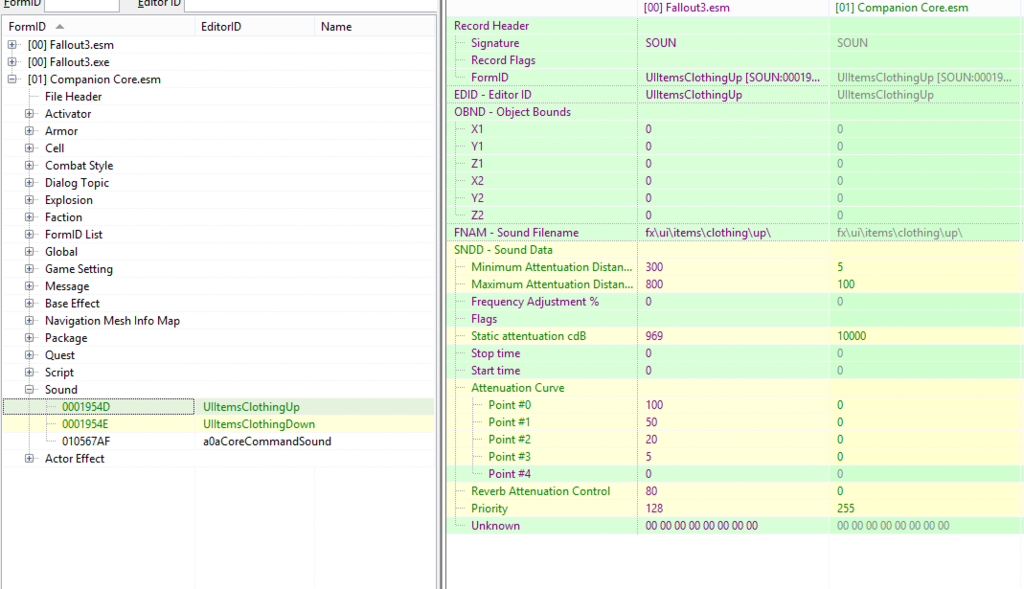Screen dimensions: 1024x589
Task: Click Fallout3.esm Point #1 value 50
Action: pos(652,422)
